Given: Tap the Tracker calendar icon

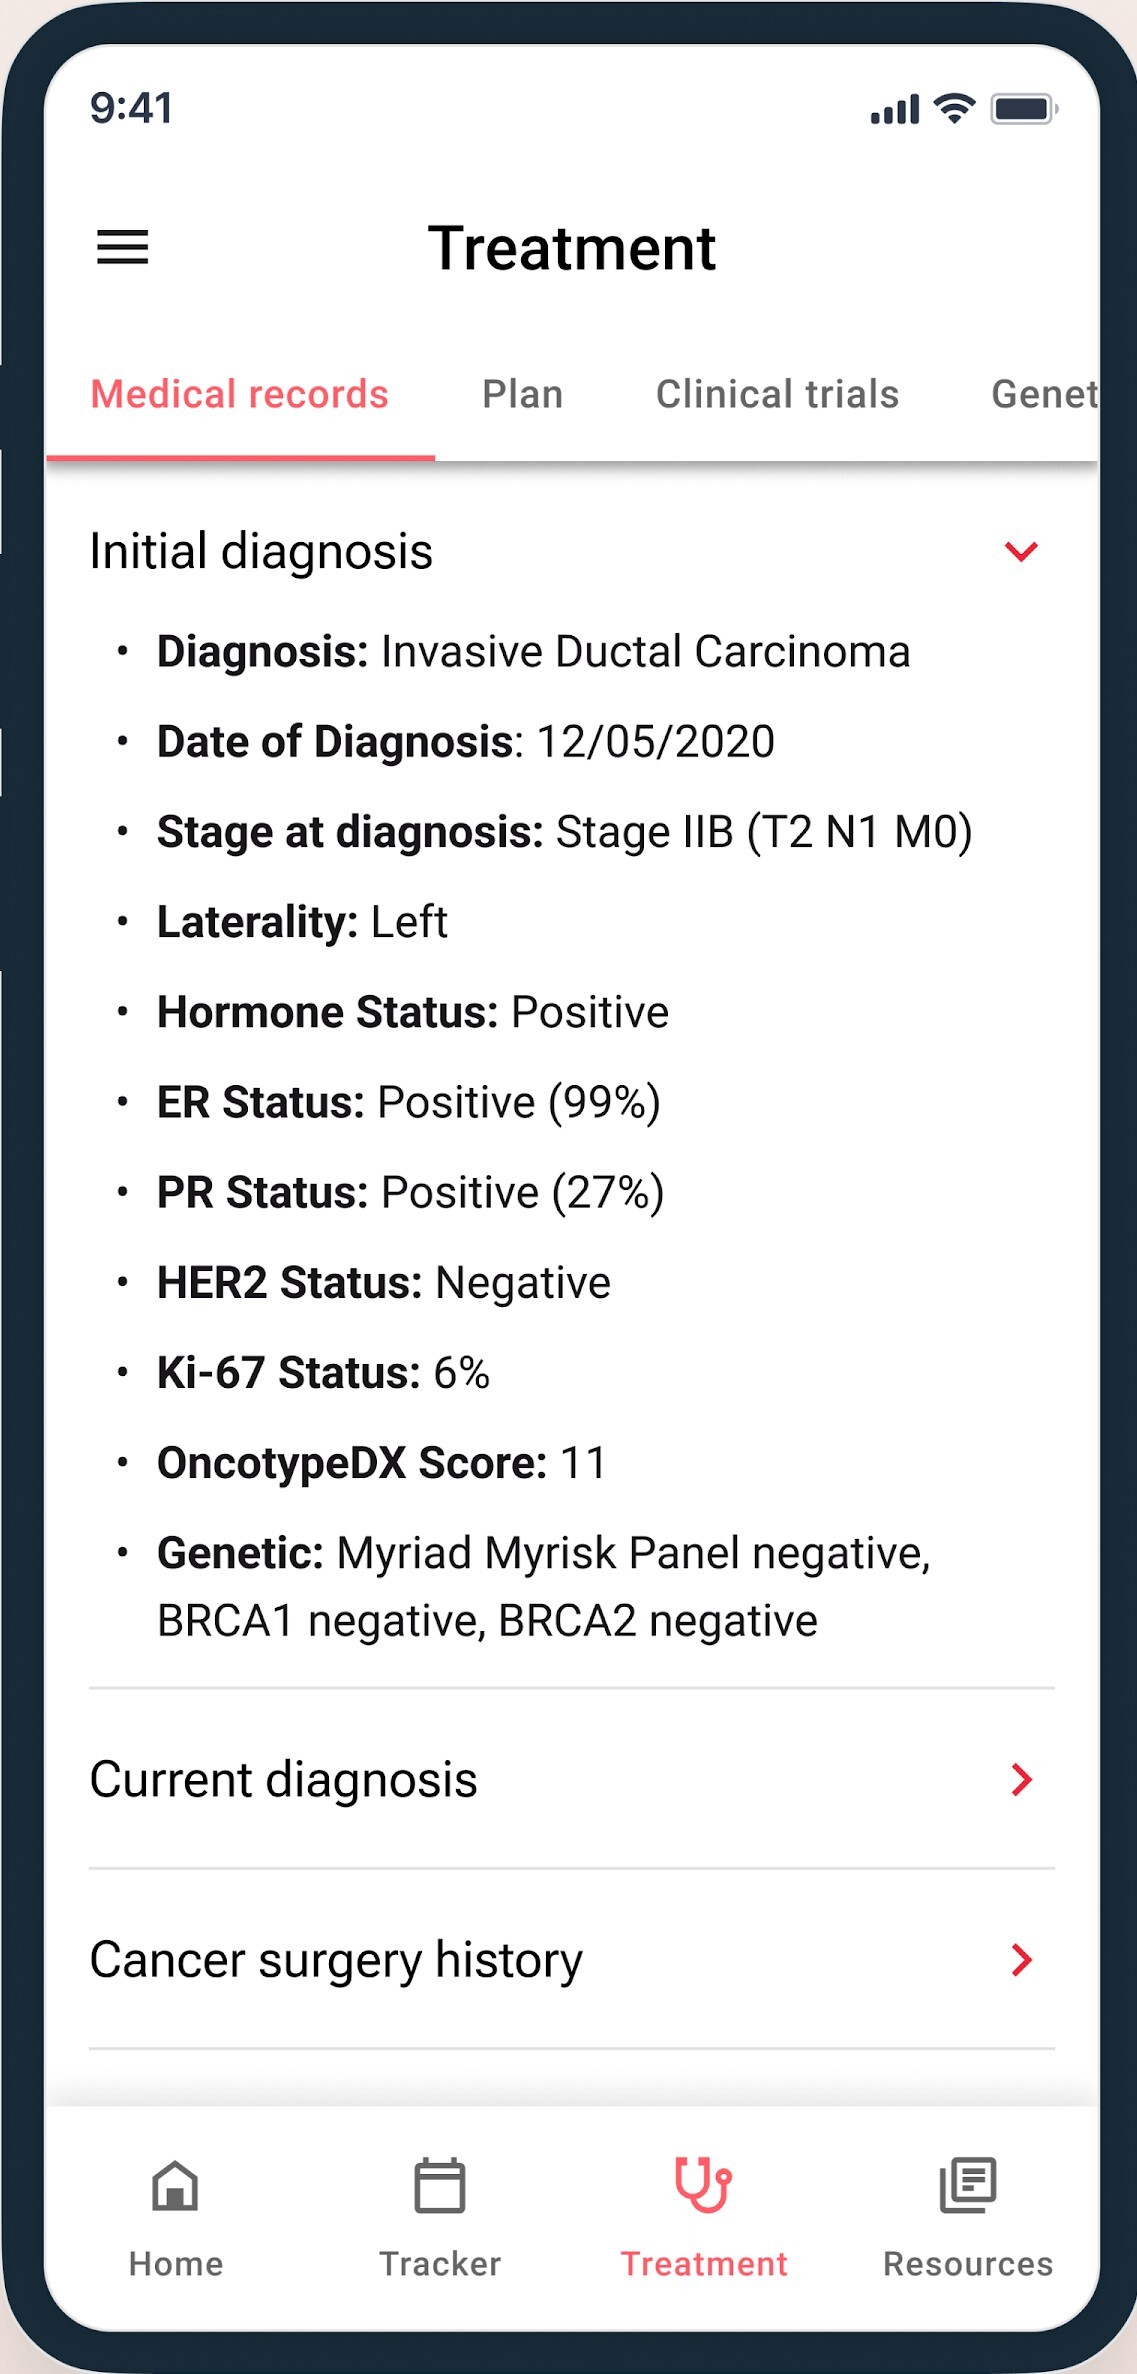Looking at the screenshot, I should pyautogui.click(x=440, y=2185).
